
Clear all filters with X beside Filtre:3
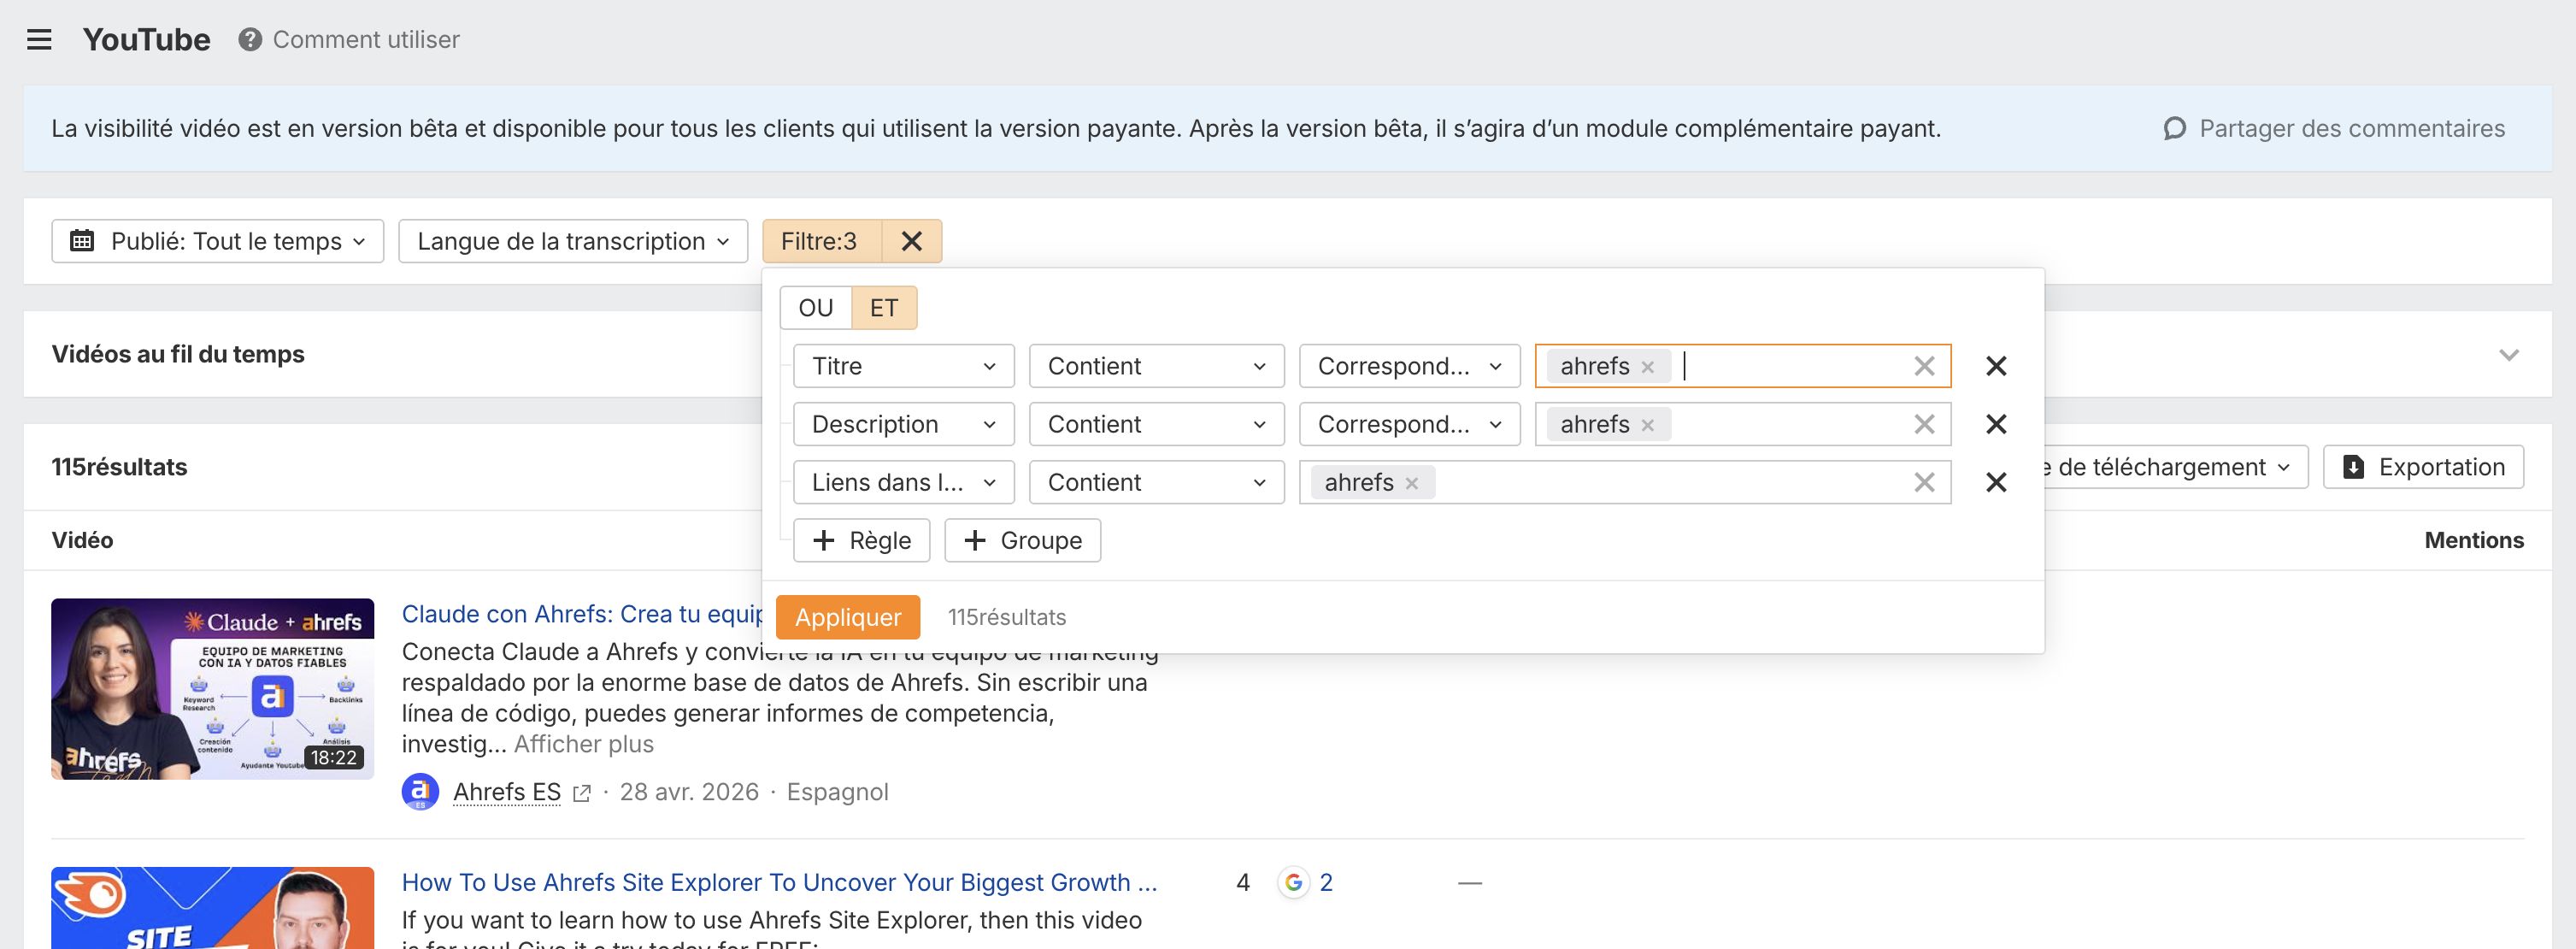(912, 241)
